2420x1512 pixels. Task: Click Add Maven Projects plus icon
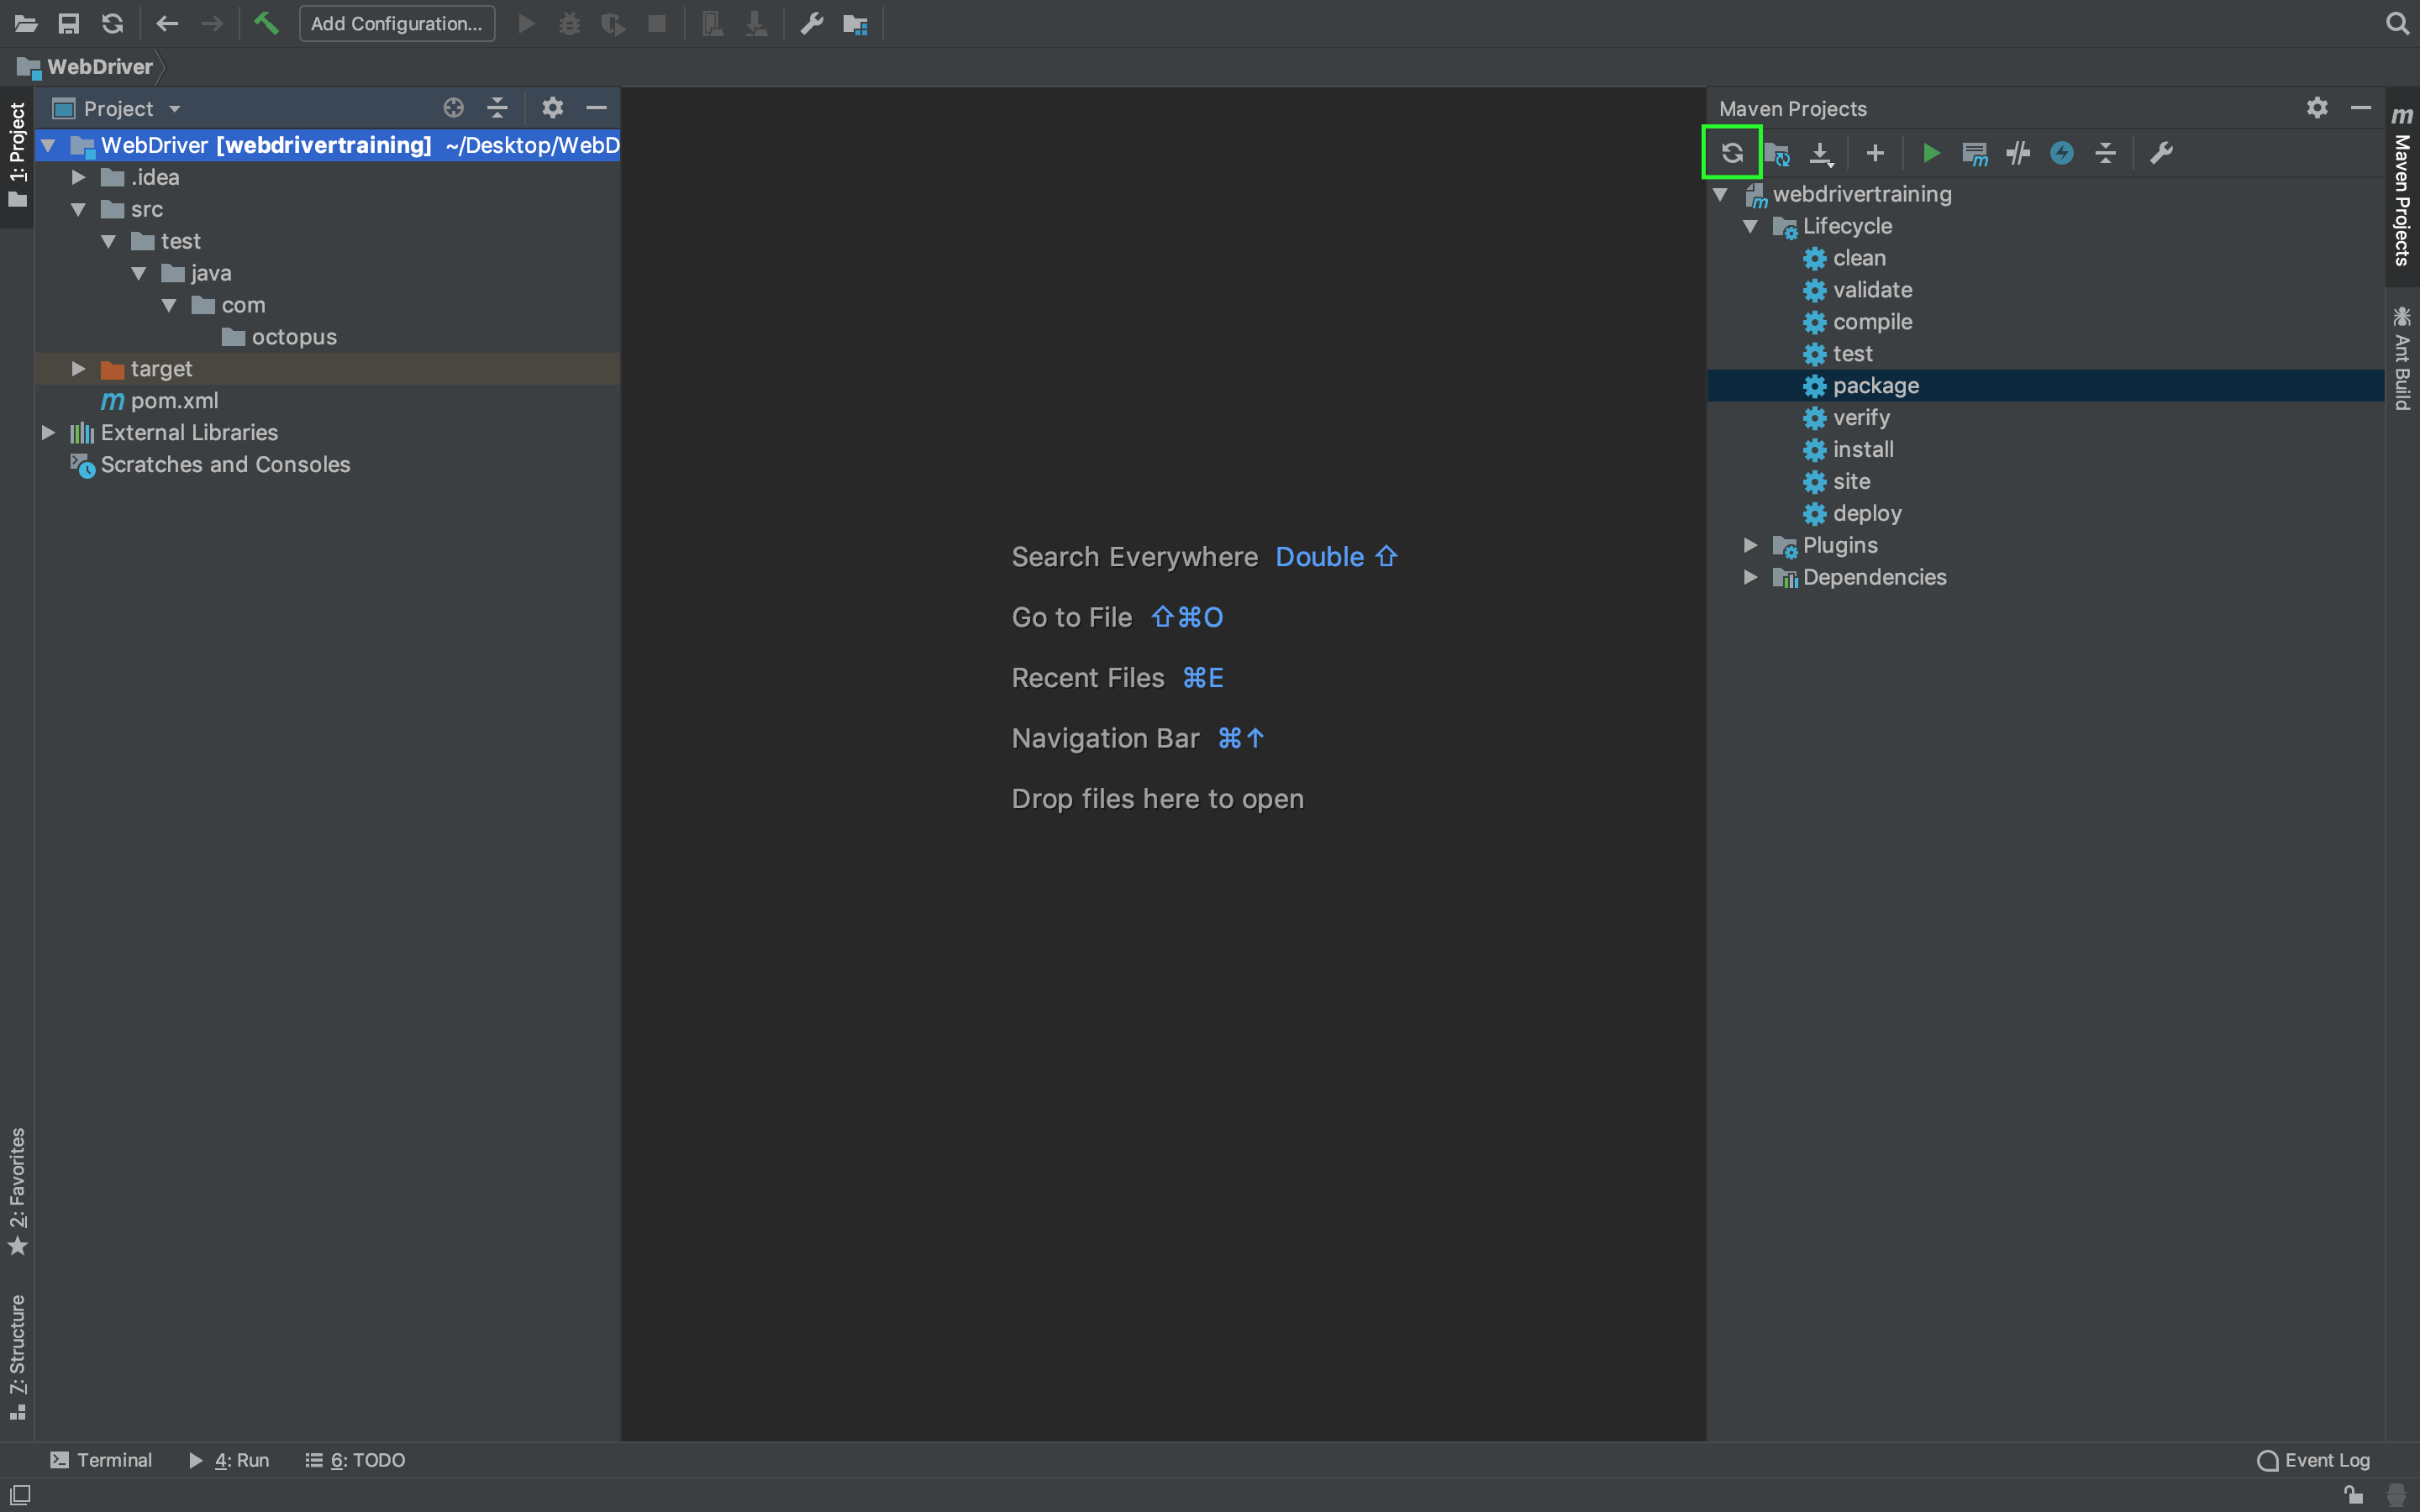[x=1875, y=153]
